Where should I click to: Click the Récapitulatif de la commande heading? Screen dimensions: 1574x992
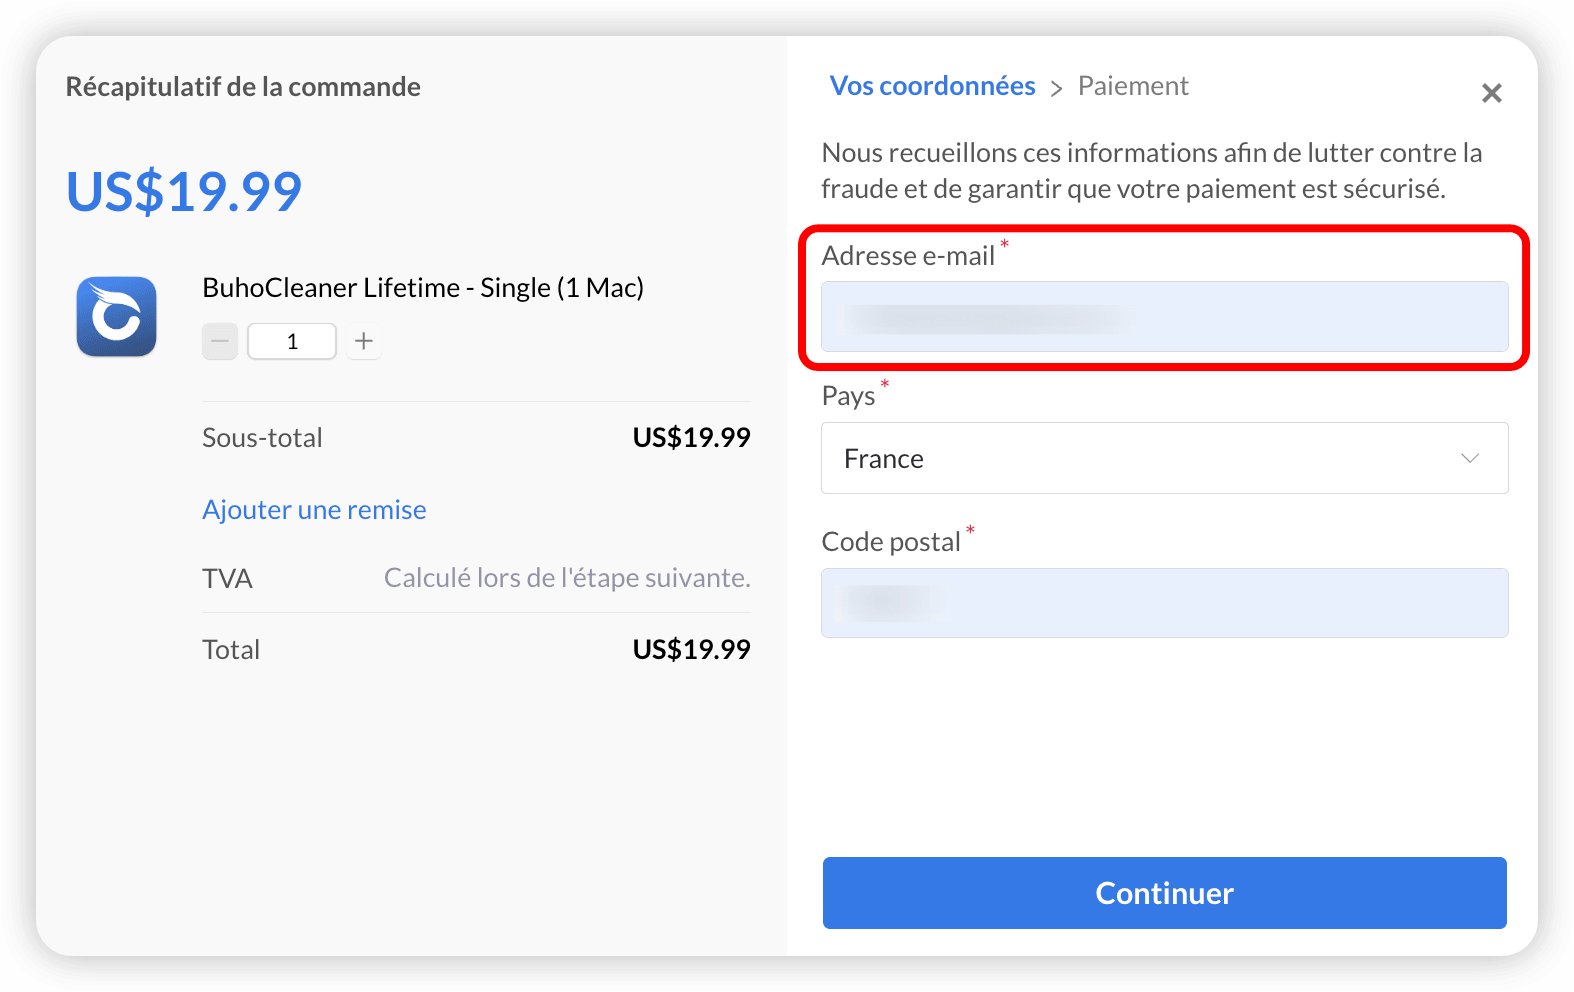click(x=243, y=87)
